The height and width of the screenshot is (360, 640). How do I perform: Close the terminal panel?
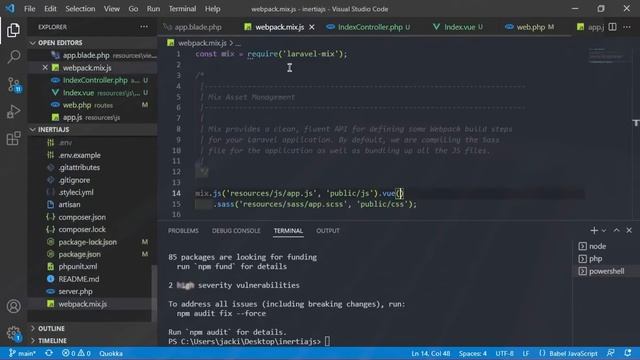[629, 231]
